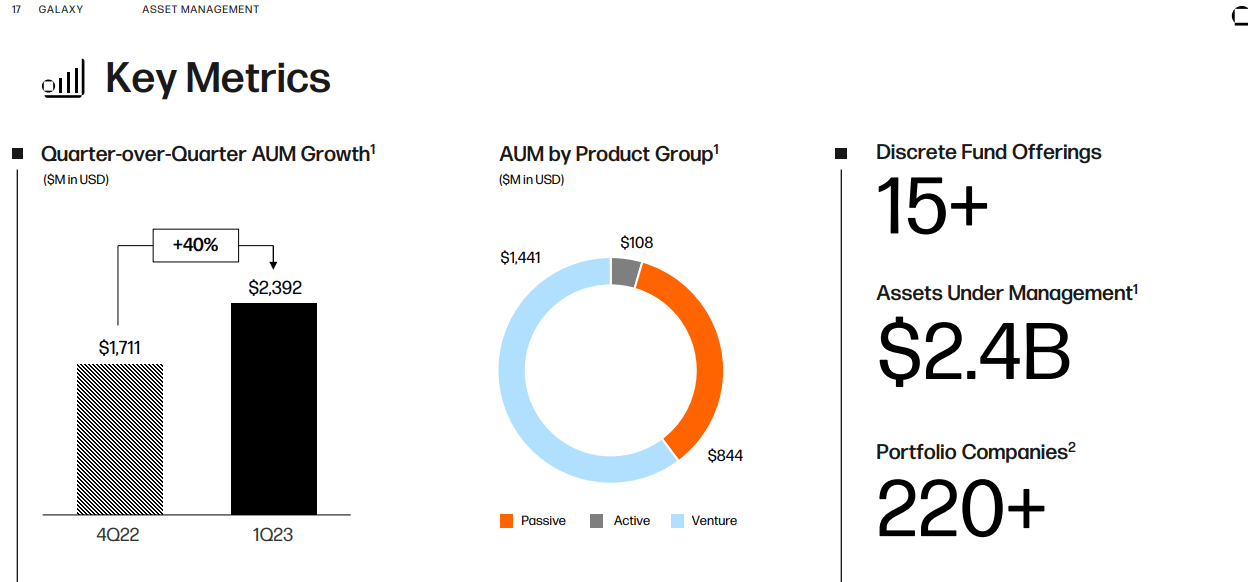Click the 15+ fund offerings figure
The height and width of the screenshot is (582, 1248).
932,205
